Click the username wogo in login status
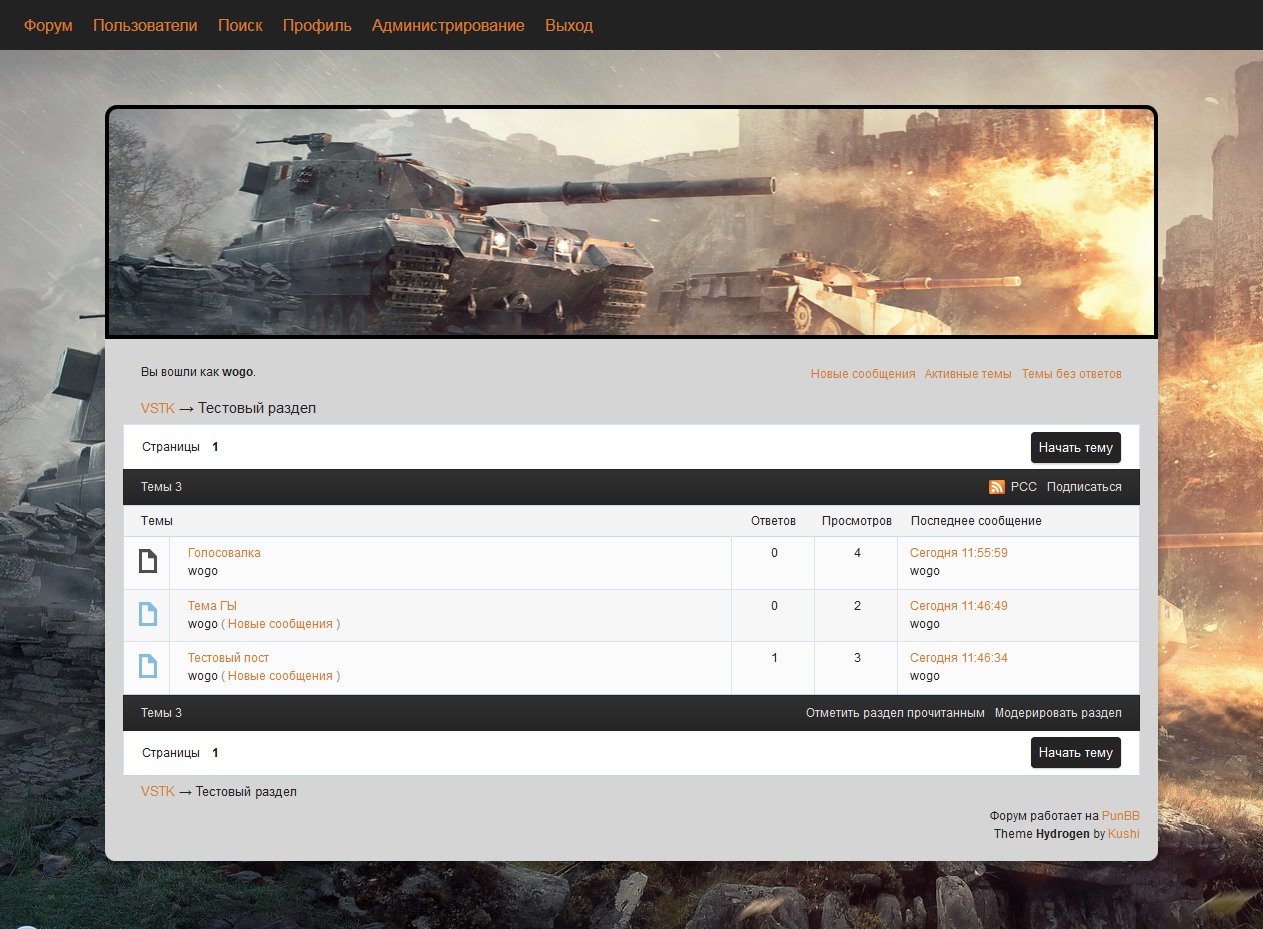Screen dimensions: 1263x929 [237, 372]
